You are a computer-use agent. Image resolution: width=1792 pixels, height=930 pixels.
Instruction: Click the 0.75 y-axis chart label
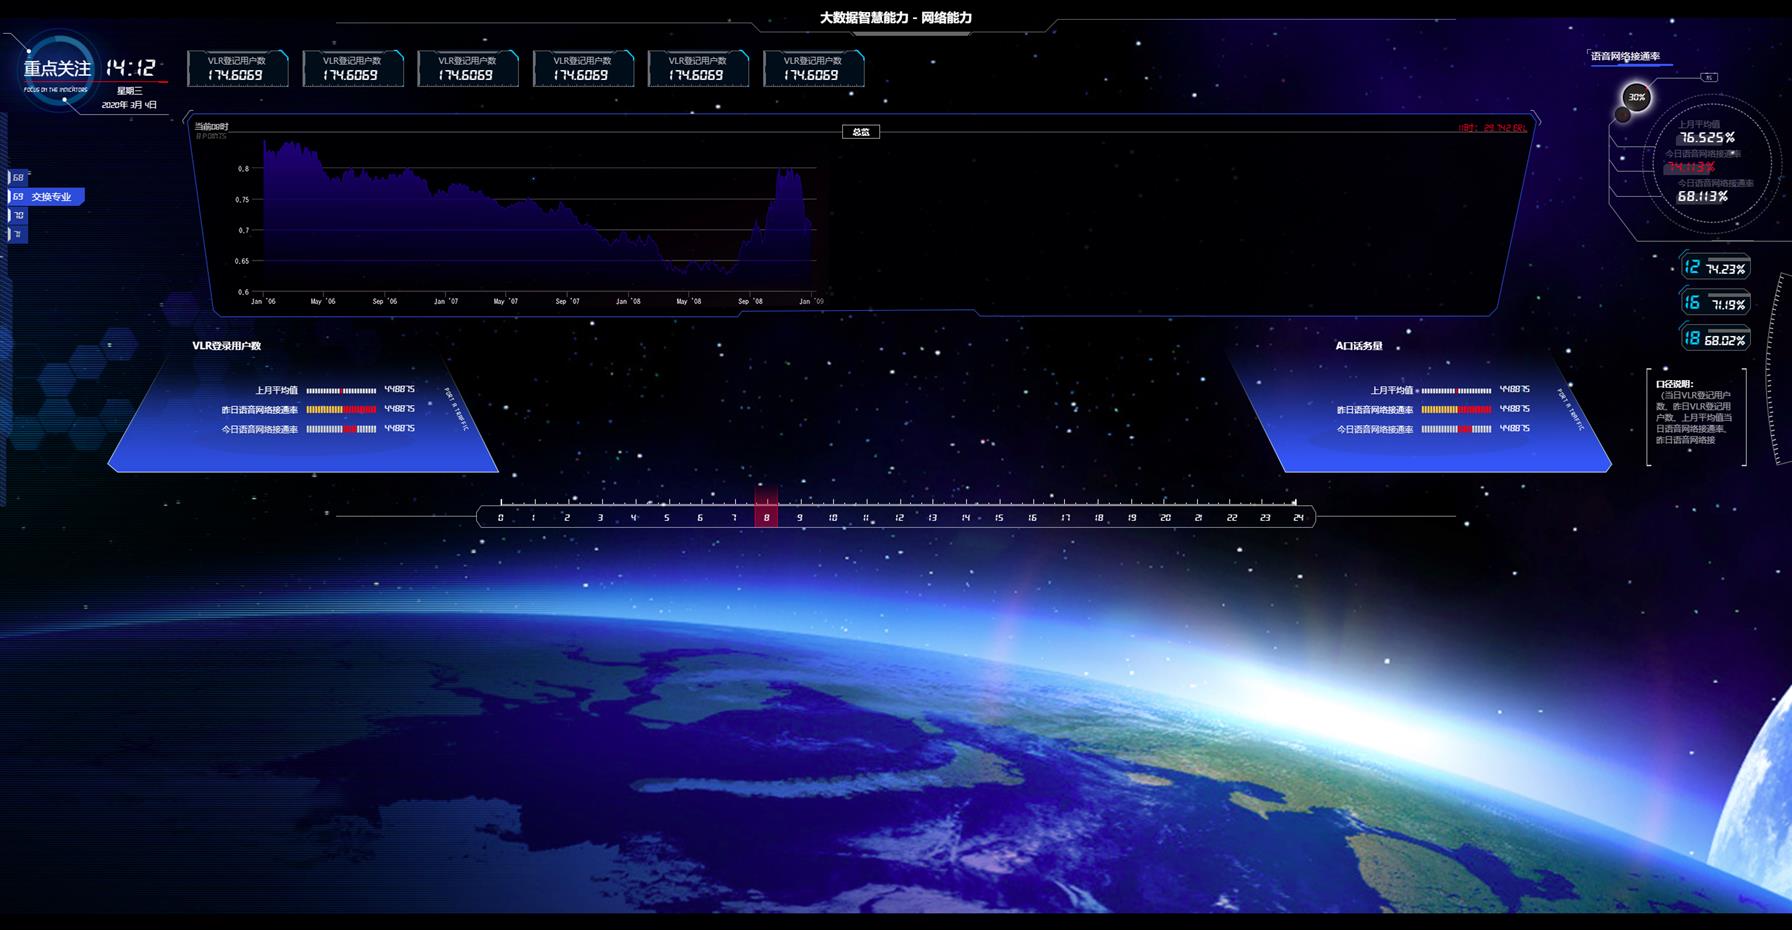pos(243,200)
